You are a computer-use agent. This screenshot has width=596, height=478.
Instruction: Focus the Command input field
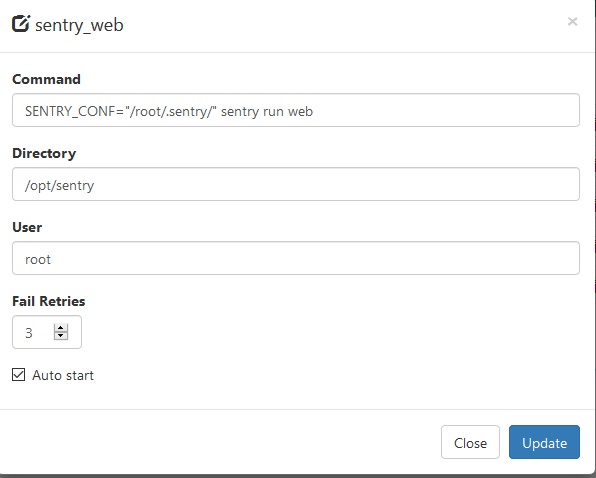tap(296, 110)
